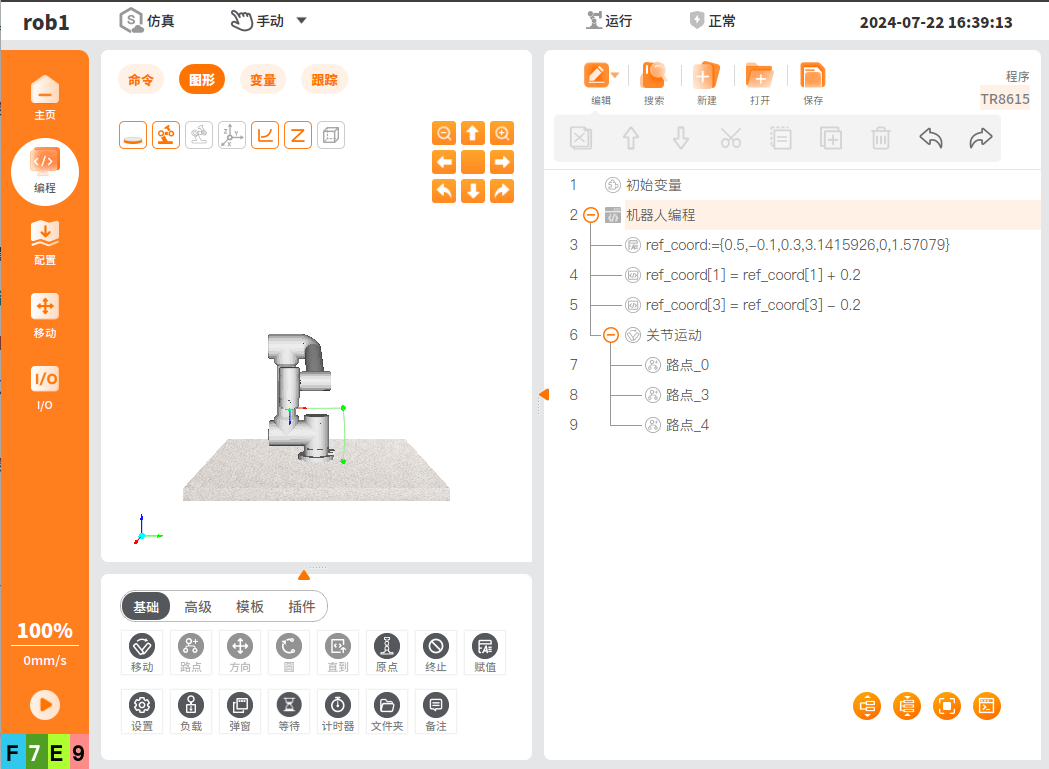Viewport: 1049px width, 769px height.
Task: Open the 手动 mode dropdown arrow
Action: (x=302, y=21)
